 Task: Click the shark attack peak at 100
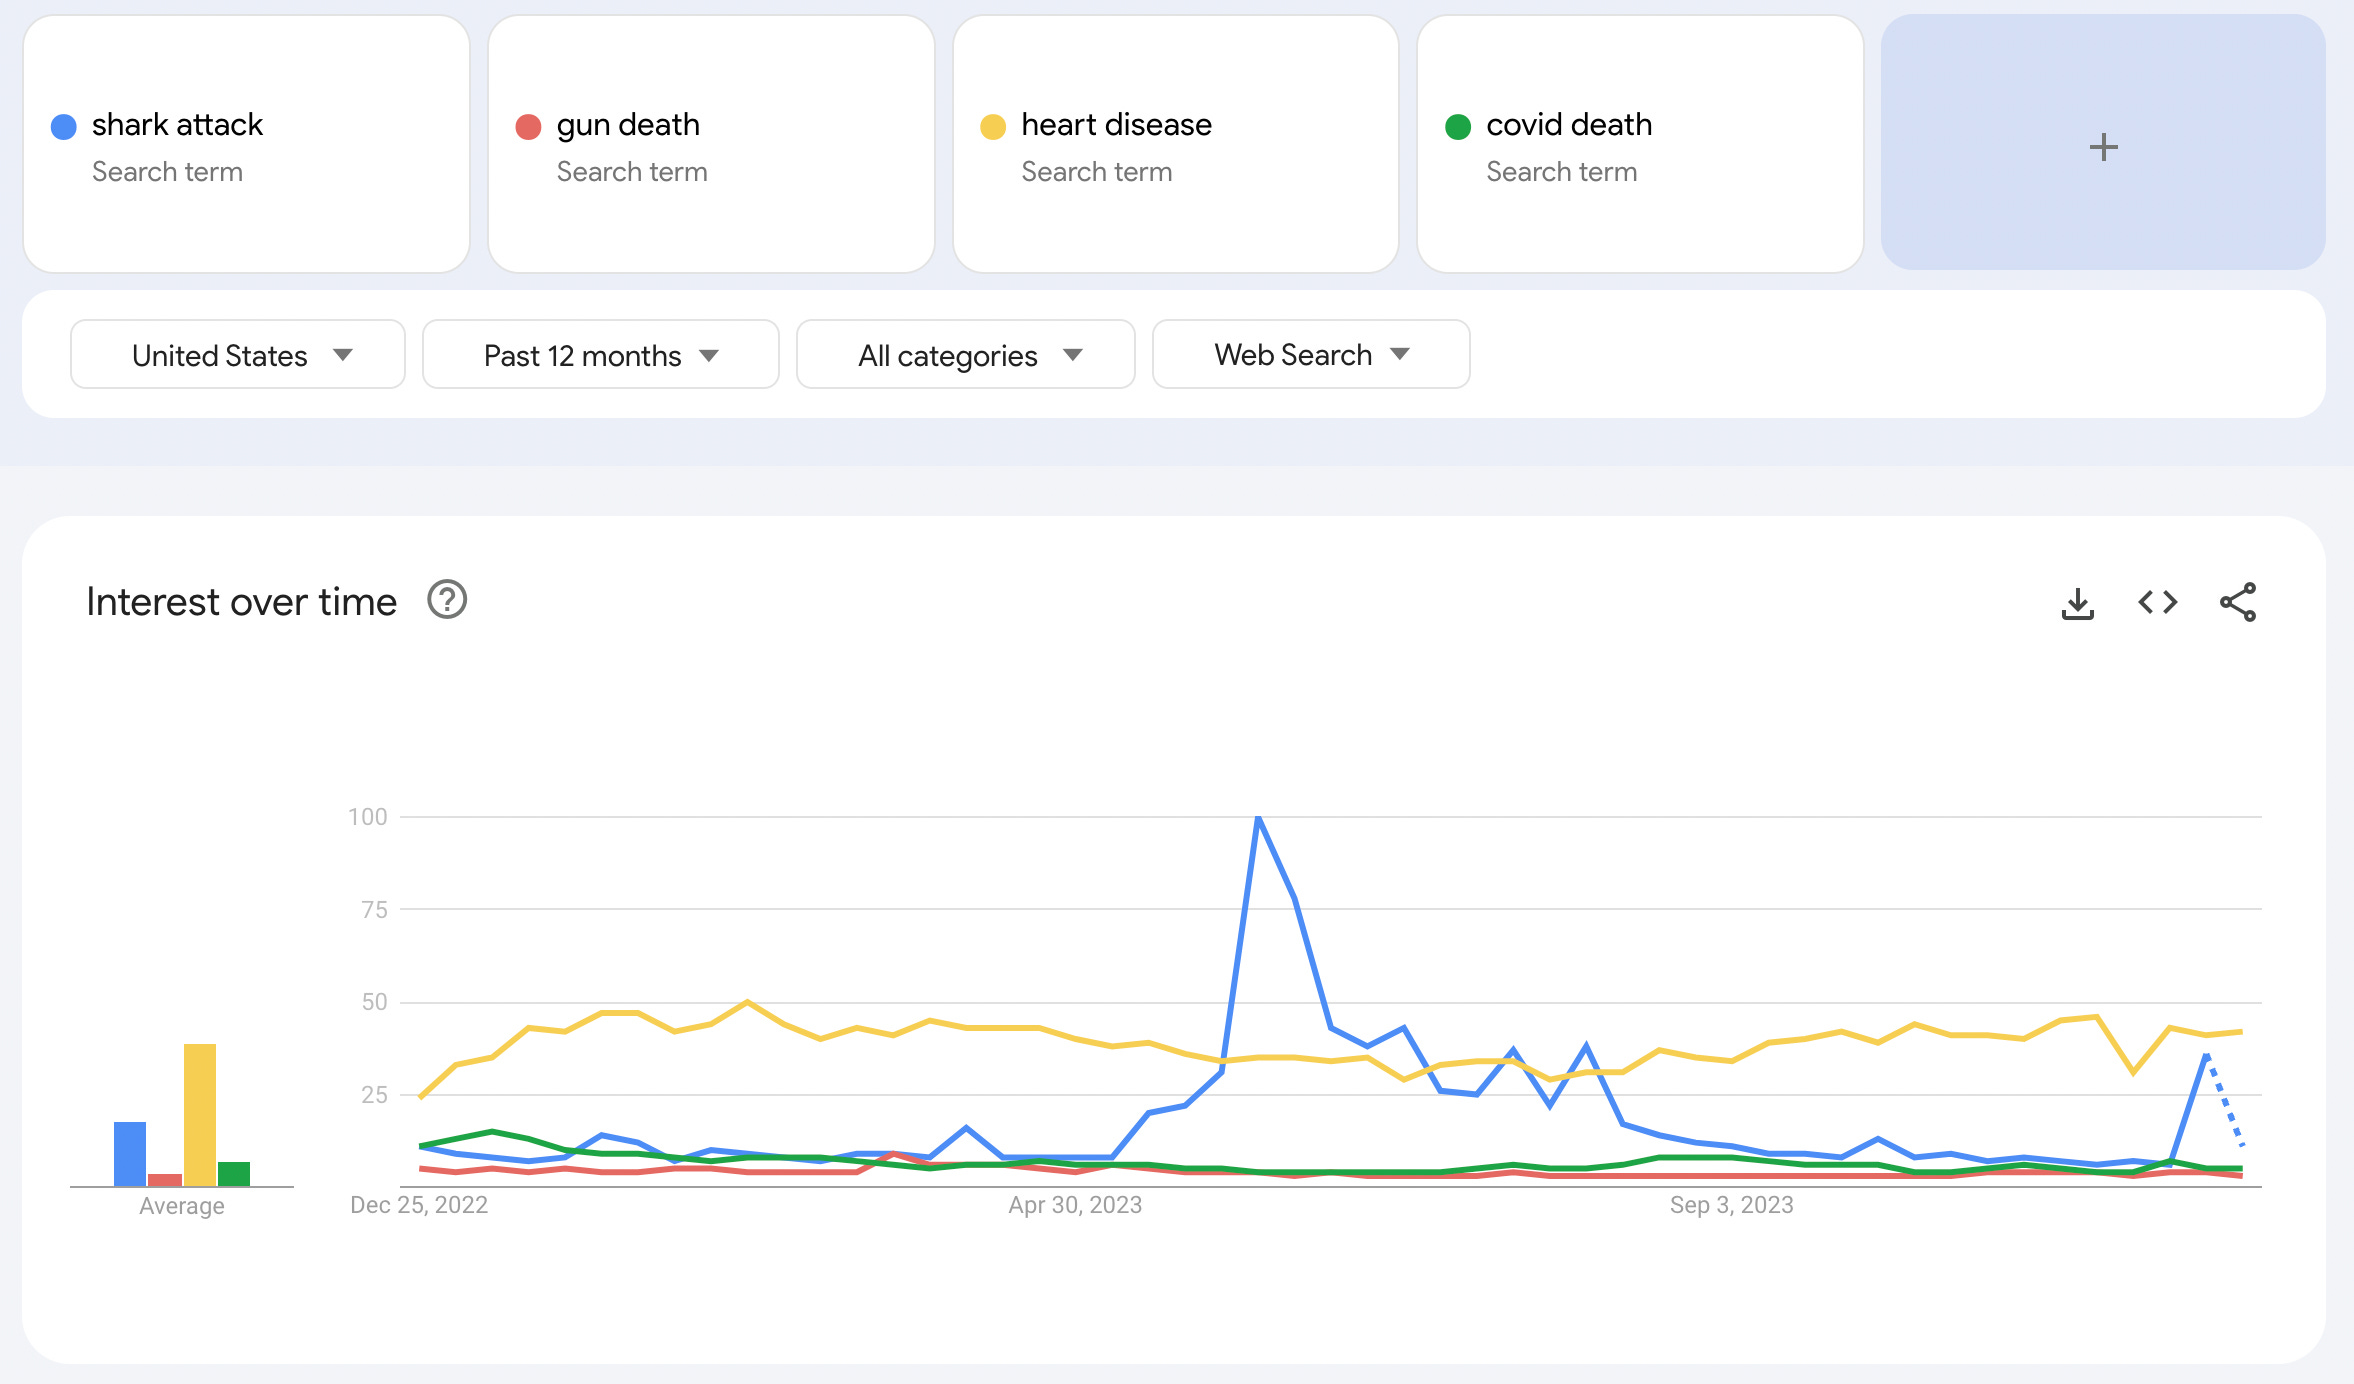pos(1259,818)
